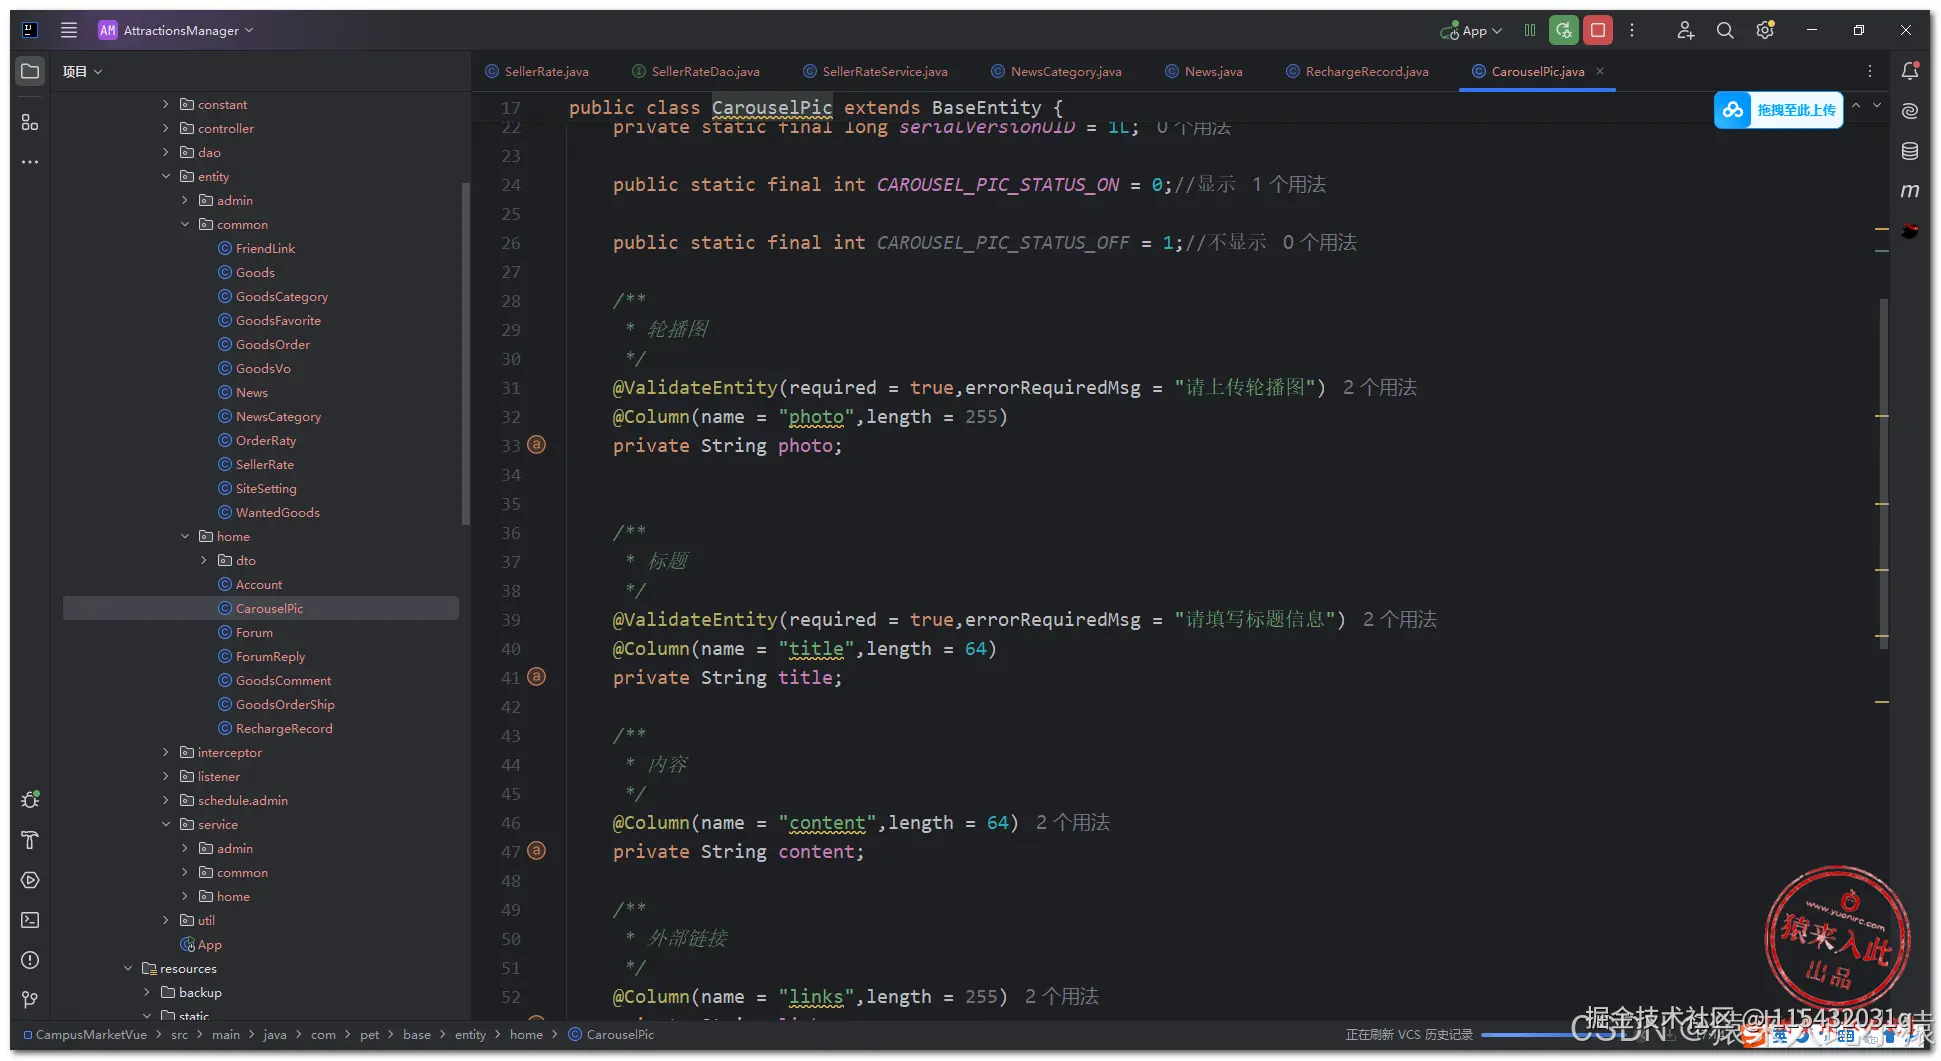The image size is (1941, 1061).
Task: Click the entity breadcrumb in navigation bar
Action: (470, 1035)
